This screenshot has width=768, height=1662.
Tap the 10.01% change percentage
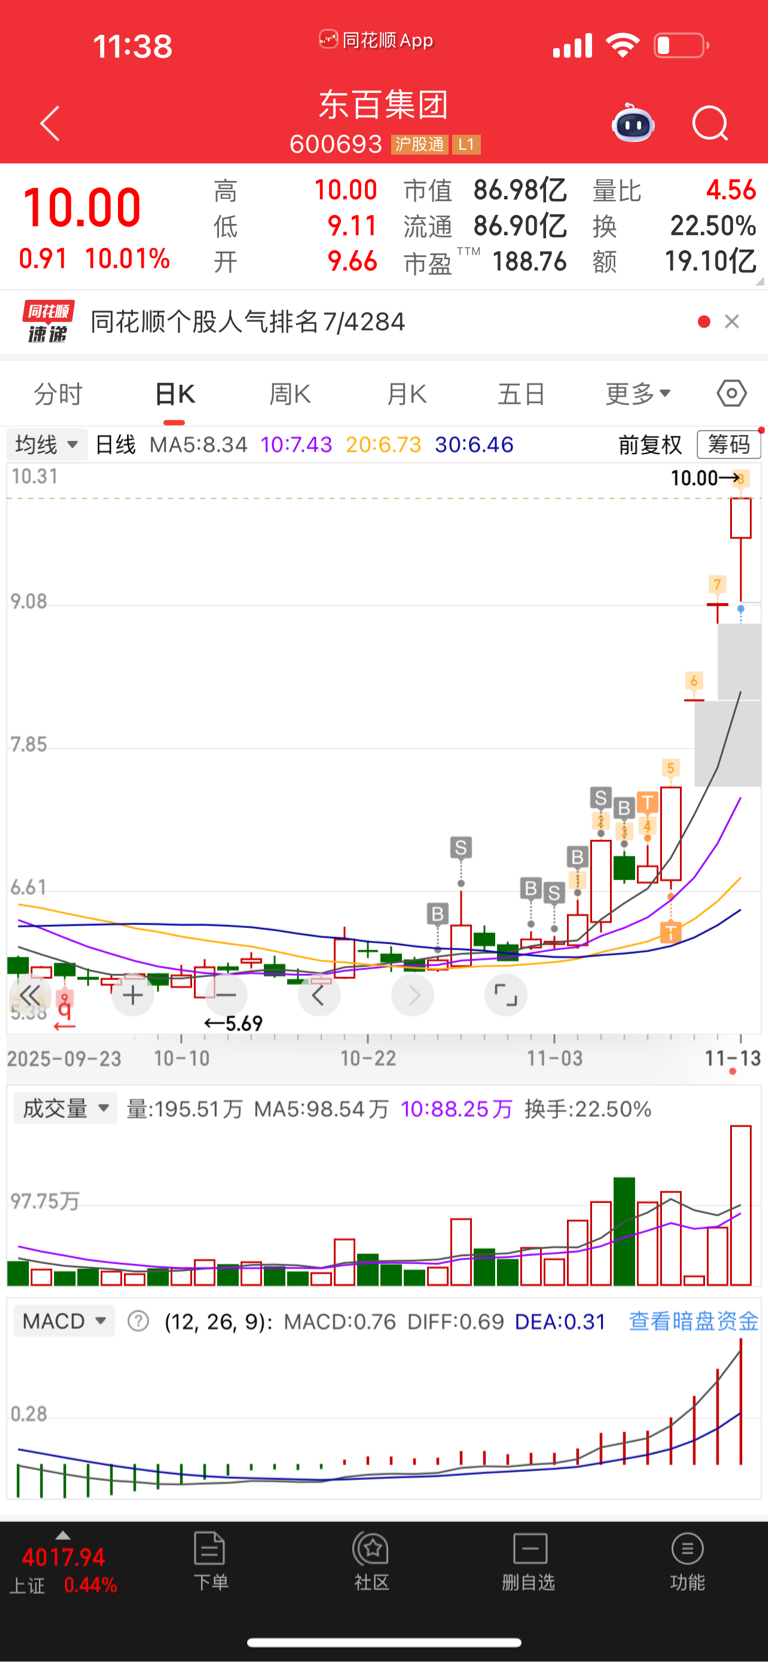click(127, 259)
